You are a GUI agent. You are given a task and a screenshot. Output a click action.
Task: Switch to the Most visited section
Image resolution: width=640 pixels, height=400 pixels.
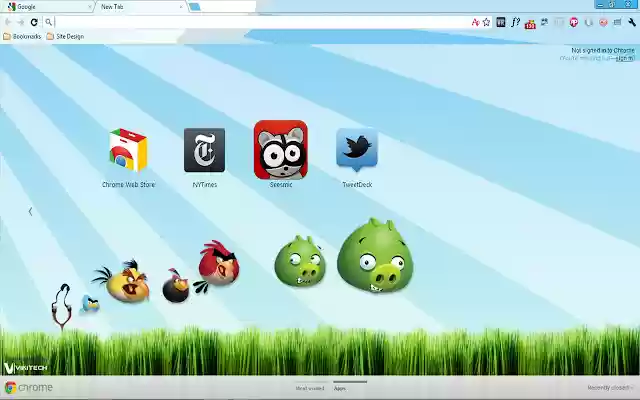point(310,388)
